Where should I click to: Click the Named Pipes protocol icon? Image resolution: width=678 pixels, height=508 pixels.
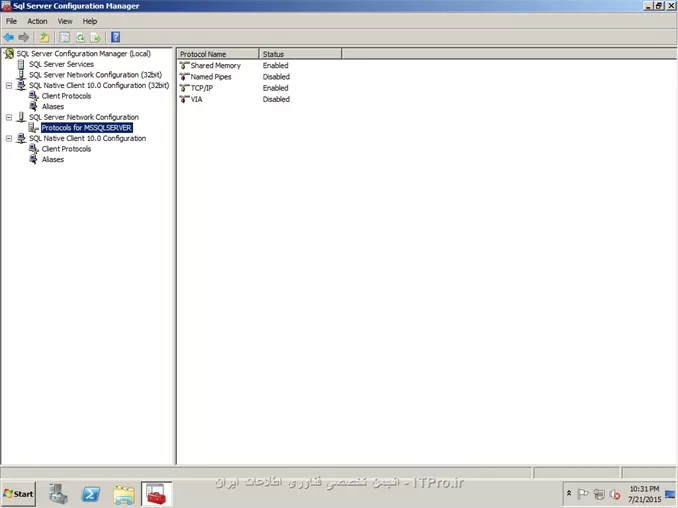click(x=184, y=77)
